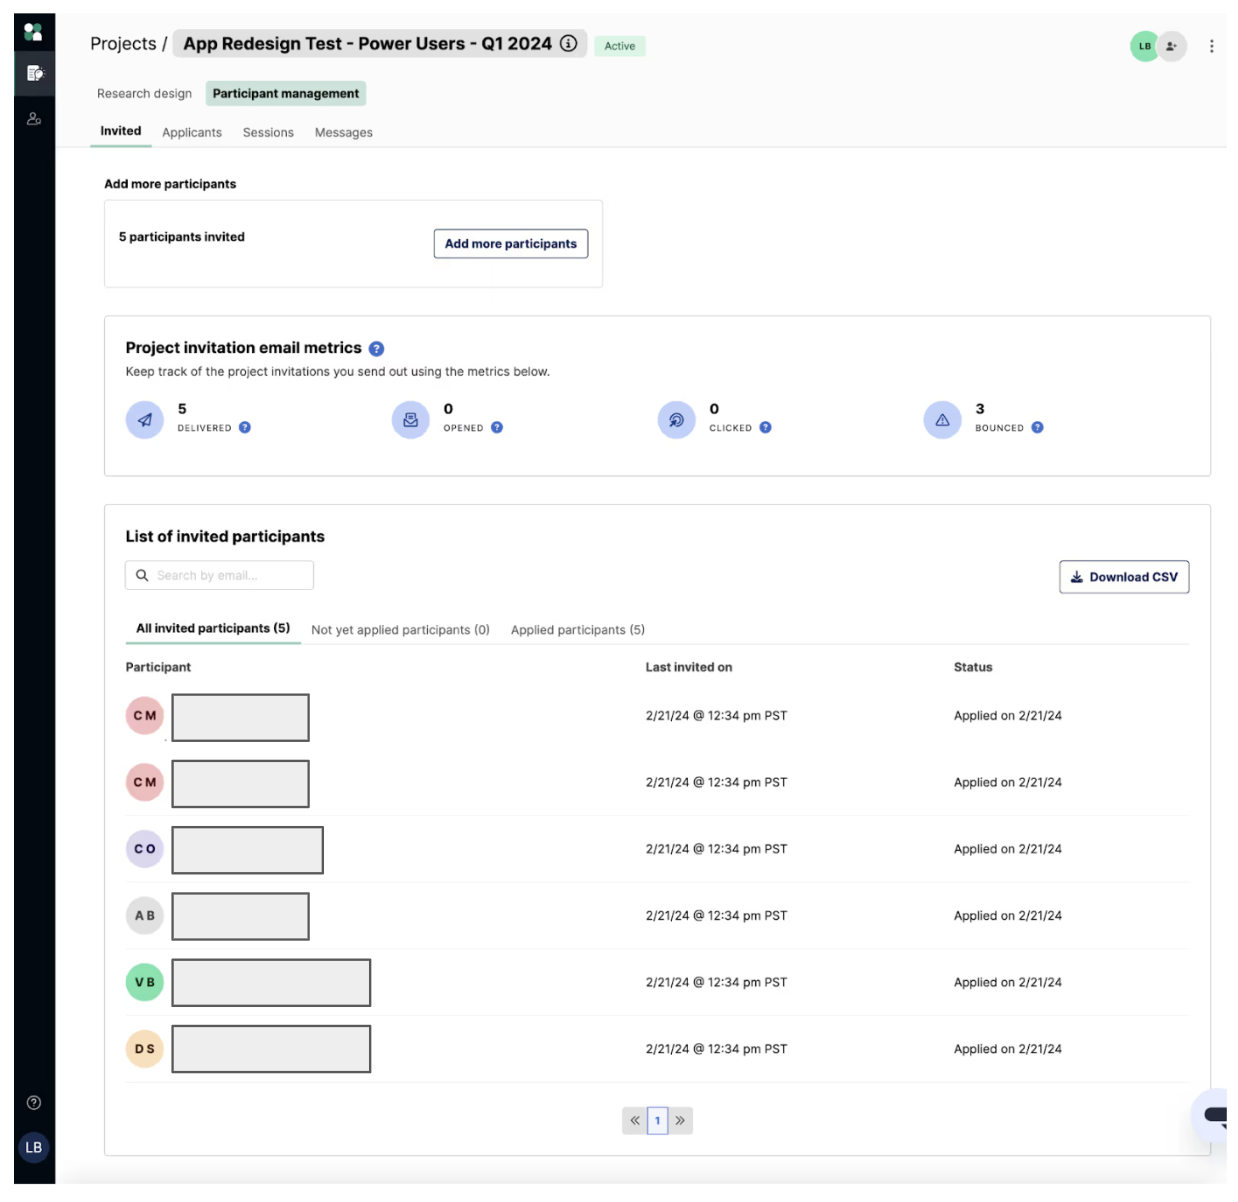Click the DS participant avatar
Image resolution: width=1238 pixels, height=1202 pixels.
(145, 1049)
